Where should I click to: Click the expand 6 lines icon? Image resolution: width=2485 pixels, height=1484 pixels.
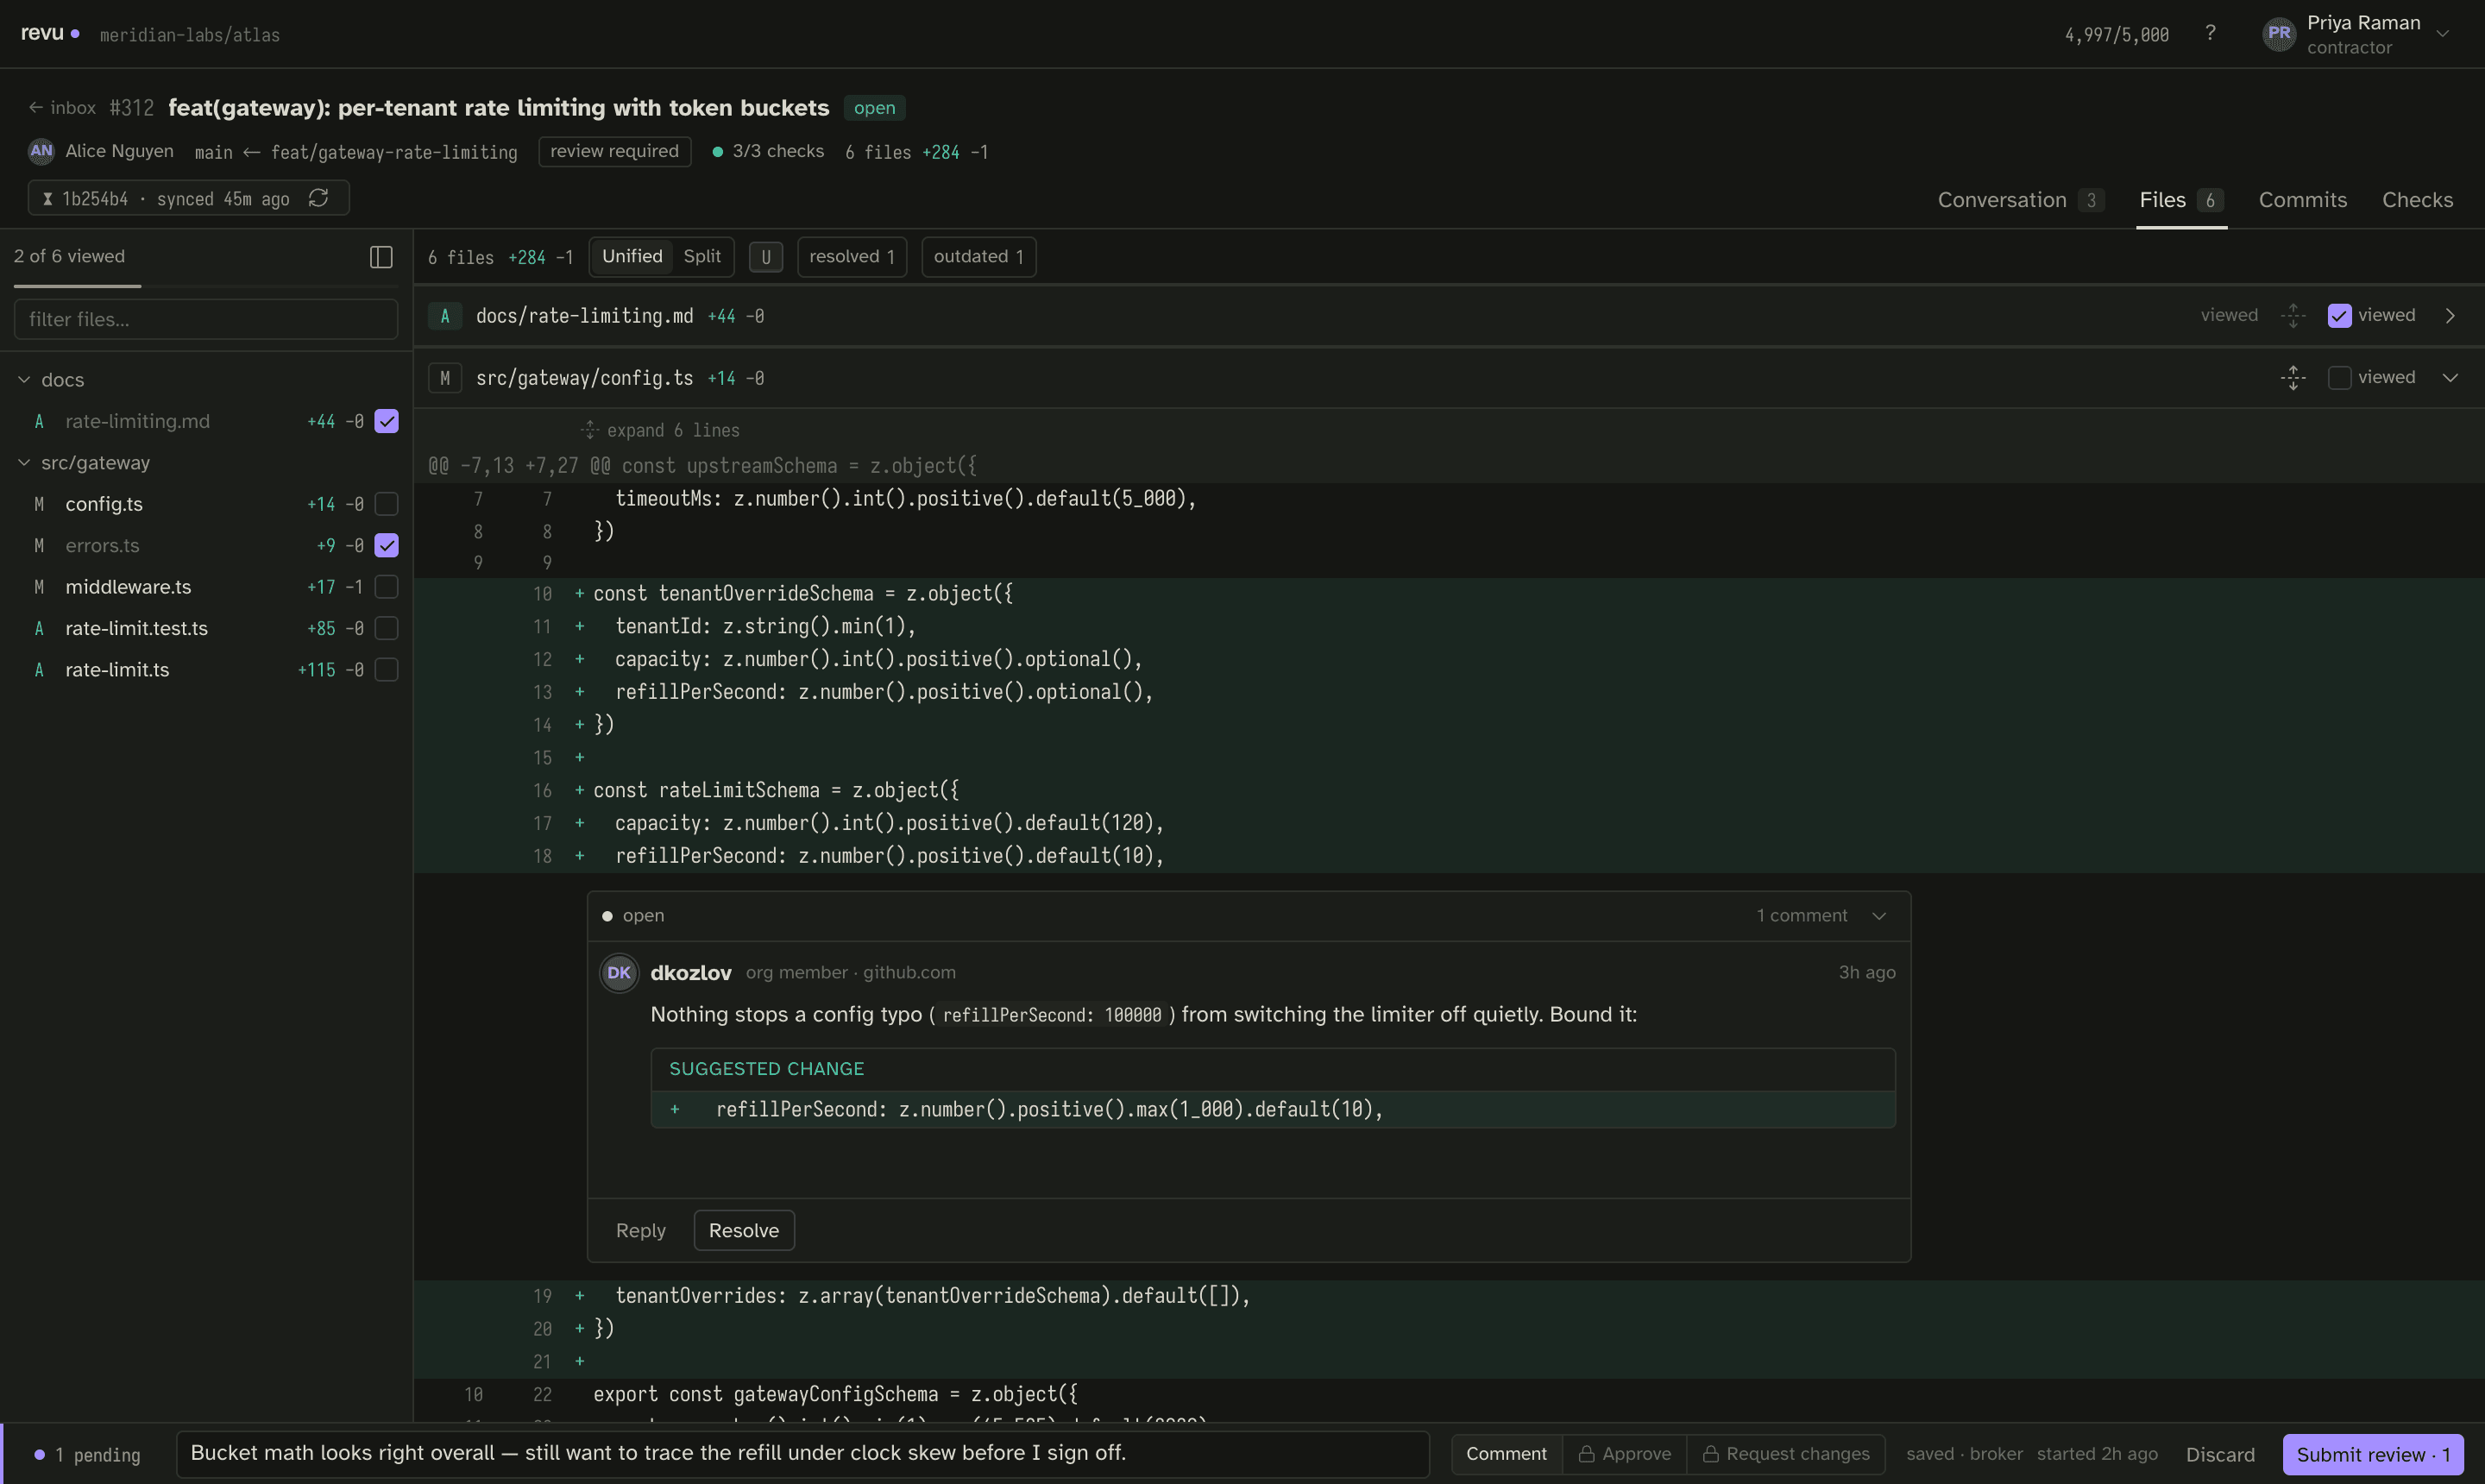589,430
